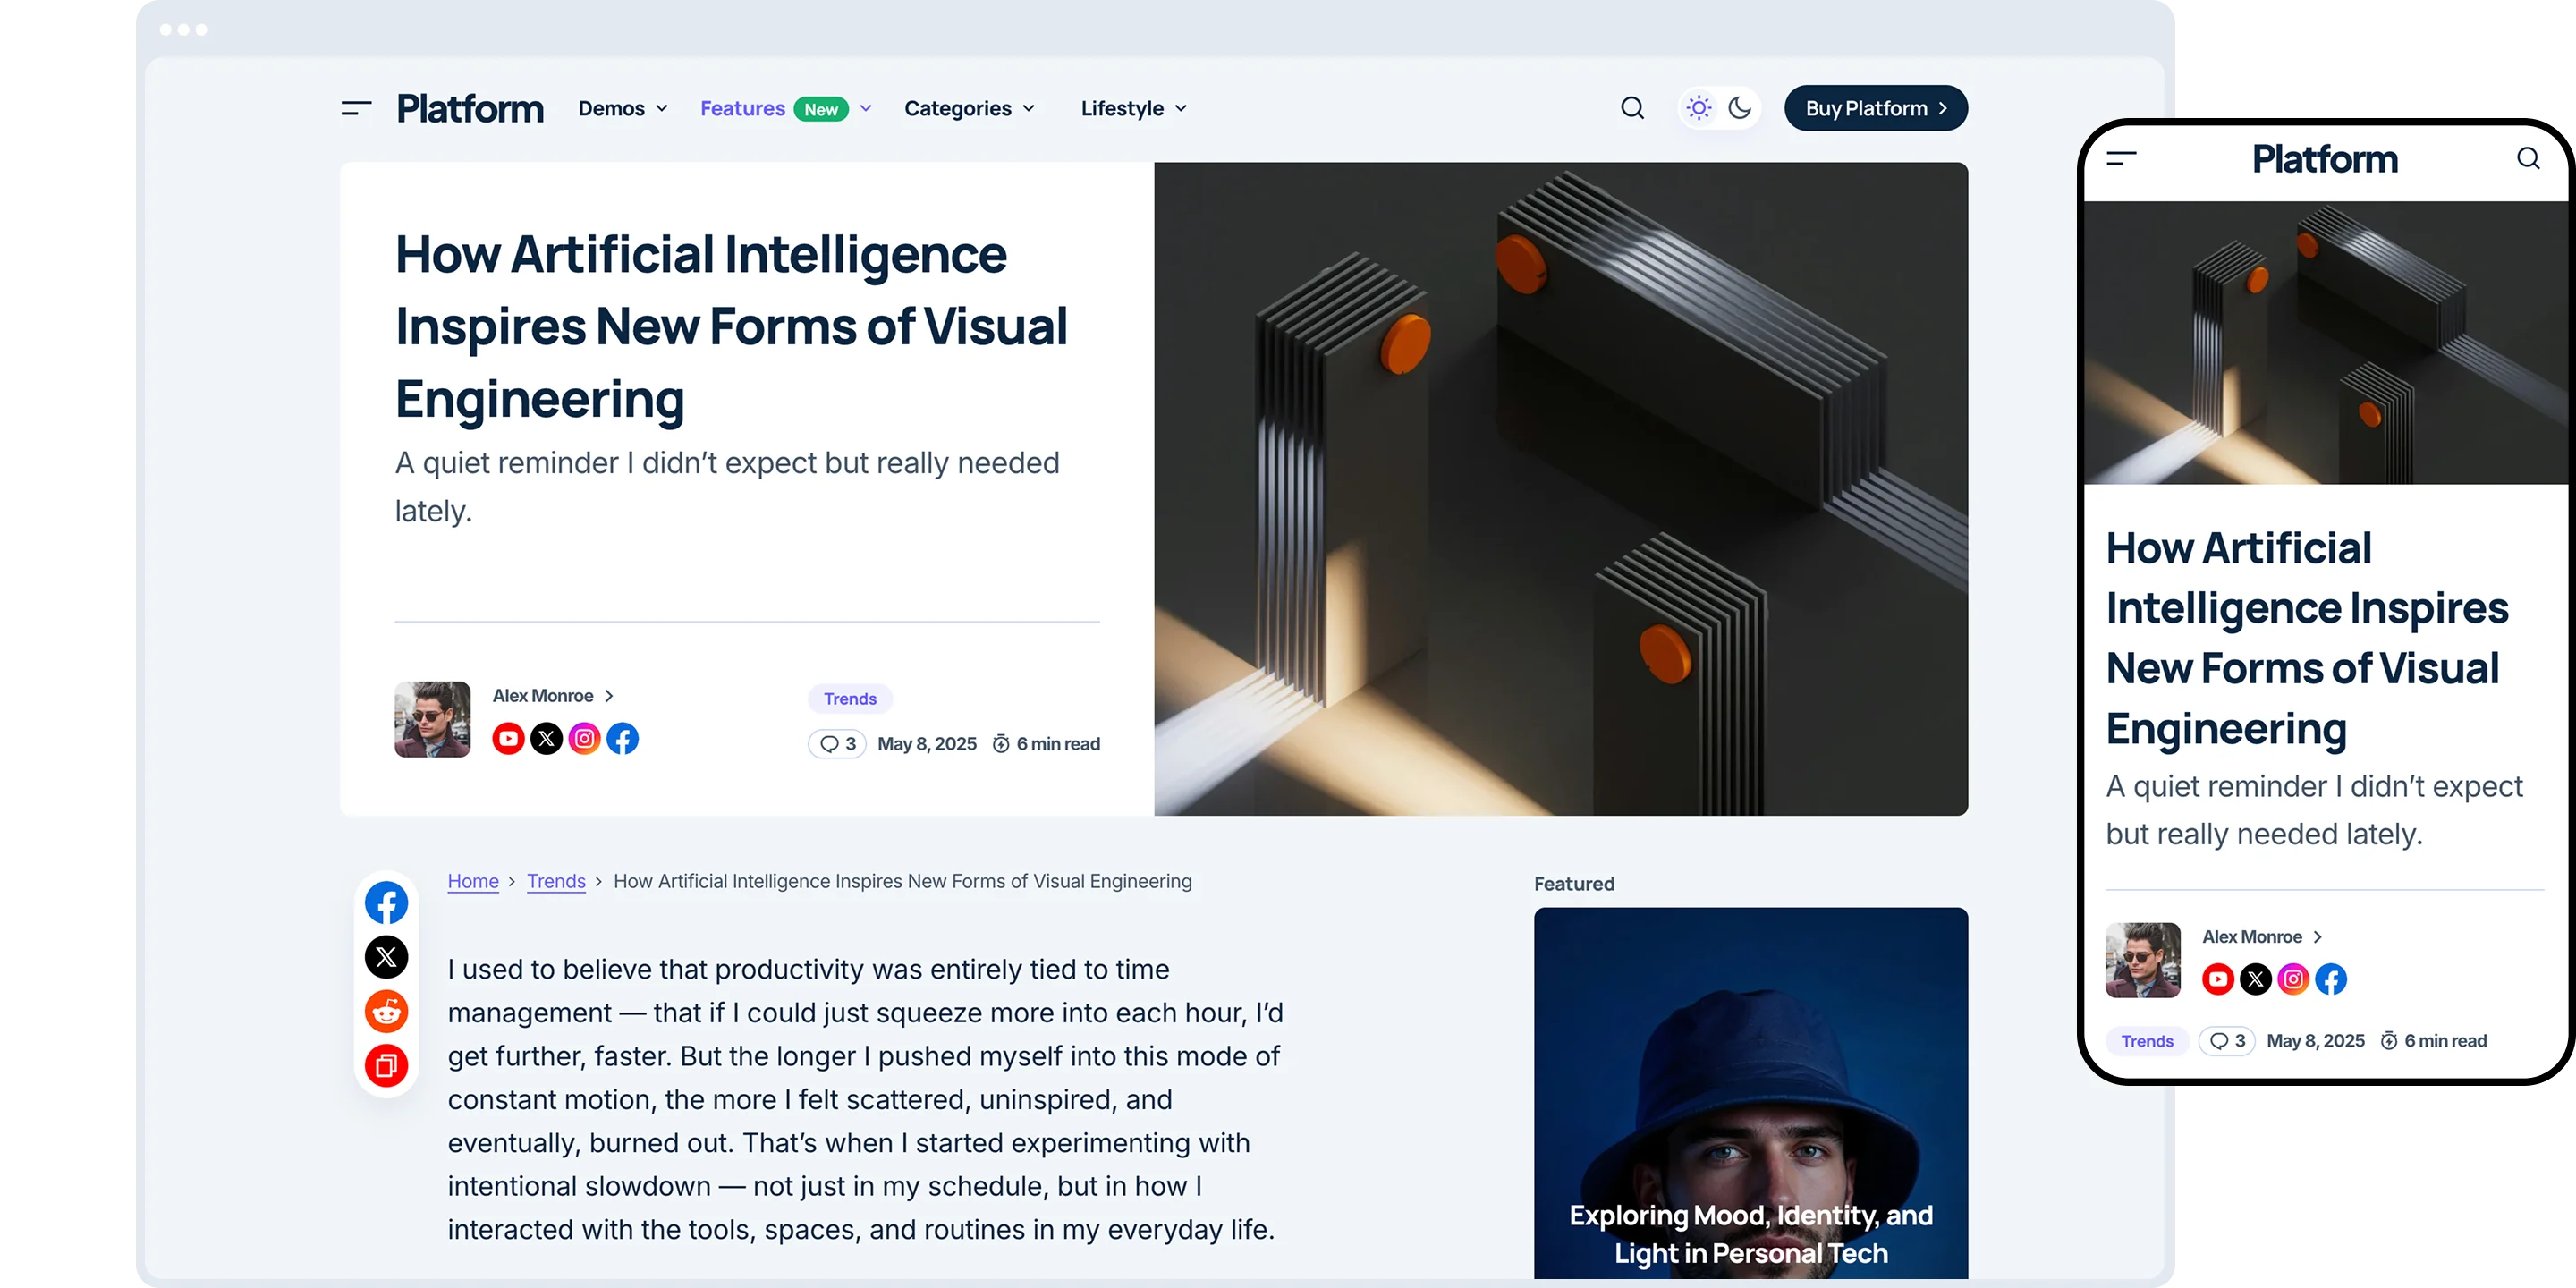Click the Trends category tag in desktop hero
This screenshot has width=2576, height=1288.
click(x=850, y=698)
